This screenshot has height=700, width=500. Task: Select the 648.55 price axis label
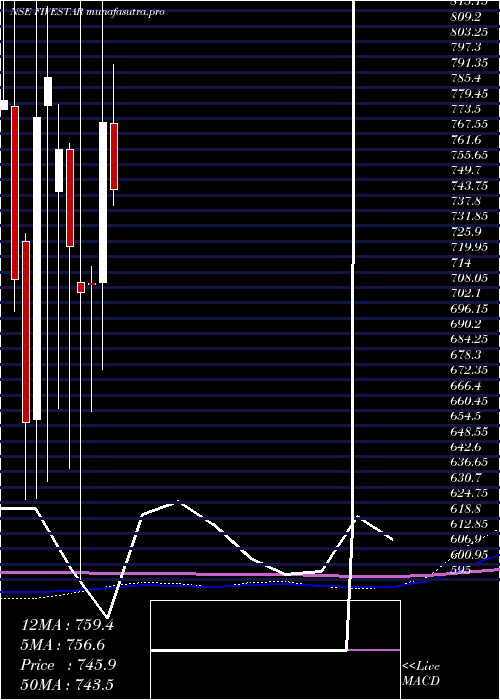click(x=468, y=433)
